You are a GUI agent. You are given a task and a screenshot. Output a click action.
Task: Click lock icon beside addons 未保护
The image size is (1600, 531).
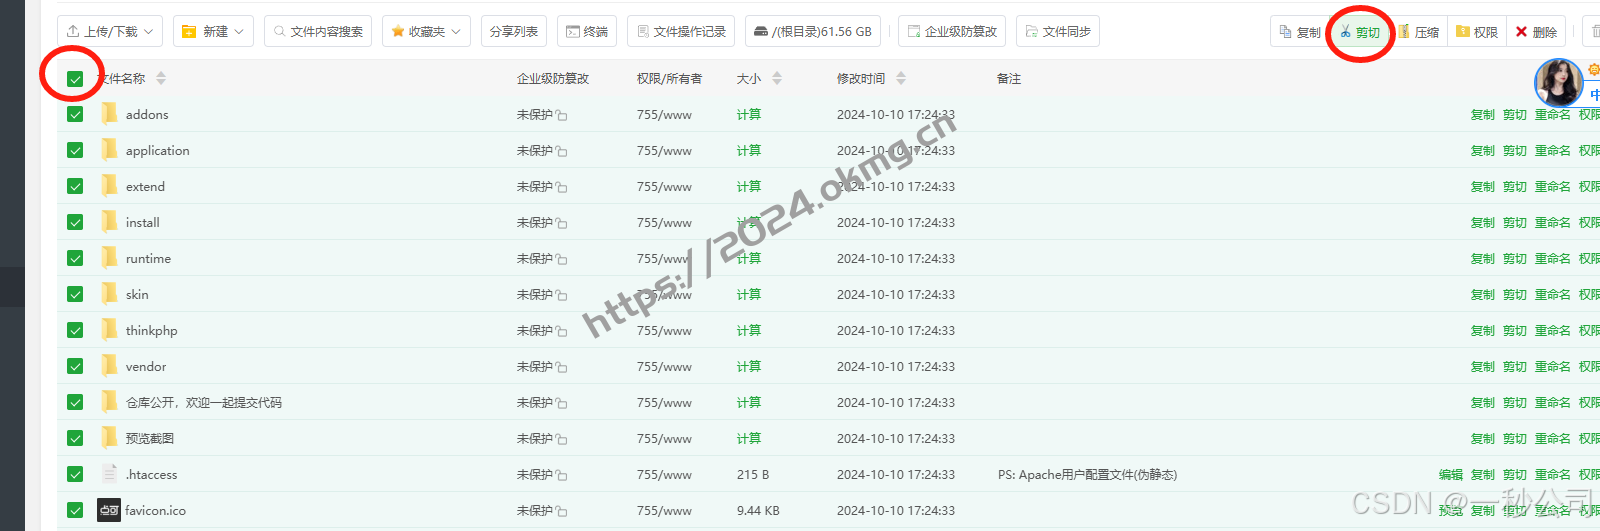click(562, 116)
